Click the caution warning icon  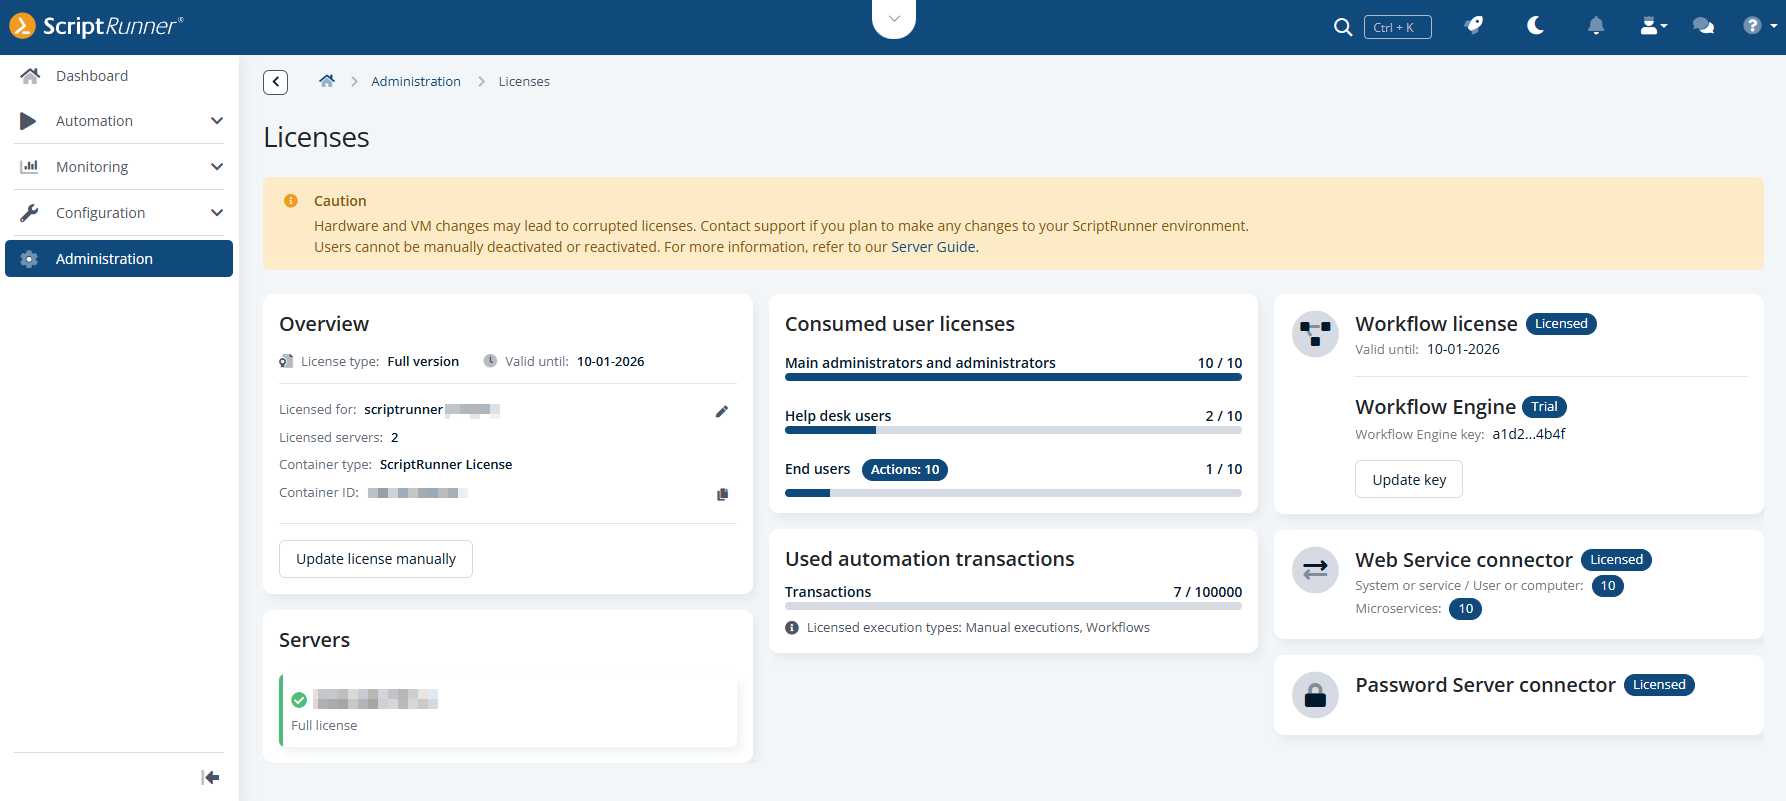[291, 201]
